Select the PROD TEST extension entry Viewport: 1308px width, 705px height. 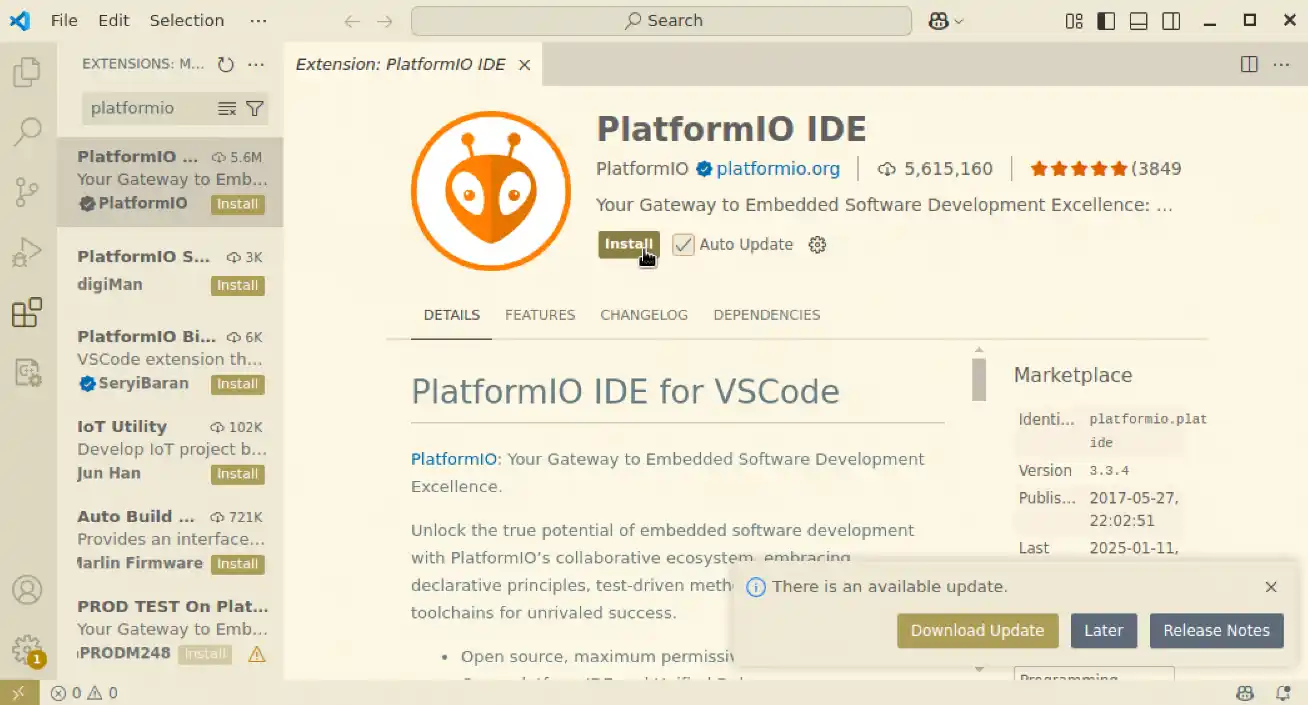[x=170, y=631]
